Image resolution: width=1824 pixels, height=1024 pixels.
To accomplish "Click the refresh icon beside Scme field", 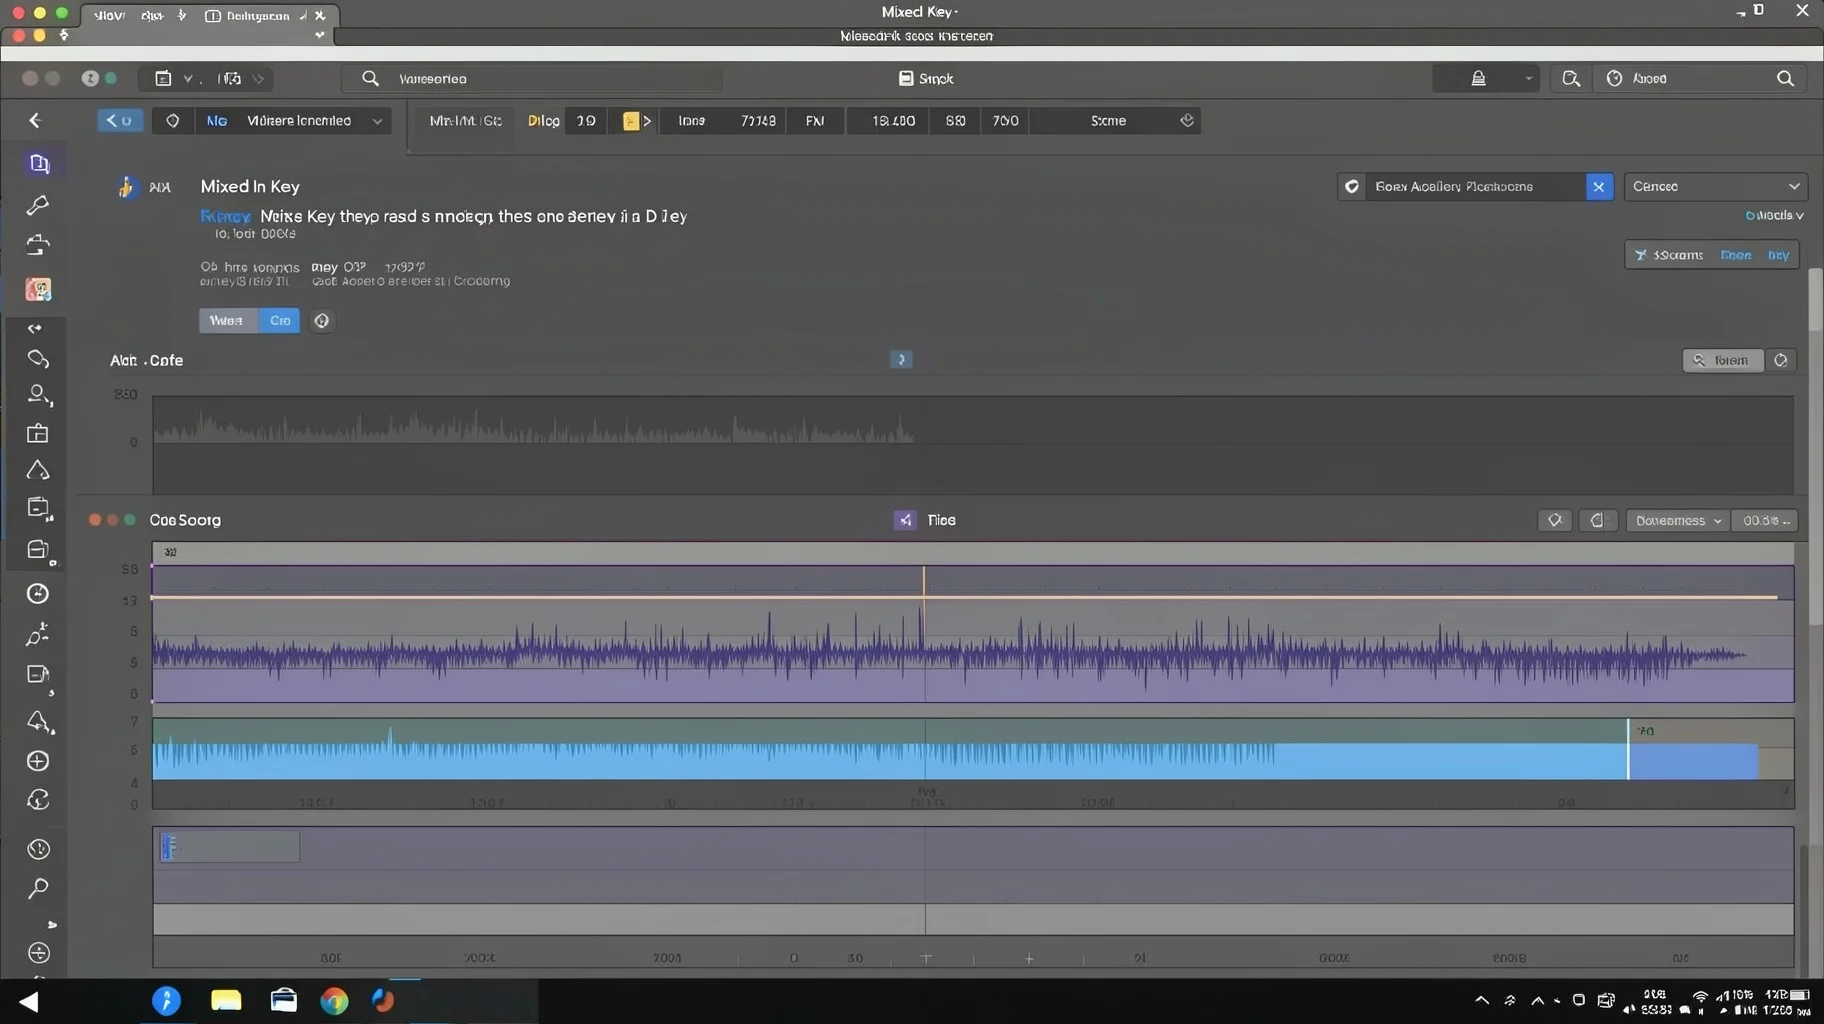I will (x=1187, y=120).
